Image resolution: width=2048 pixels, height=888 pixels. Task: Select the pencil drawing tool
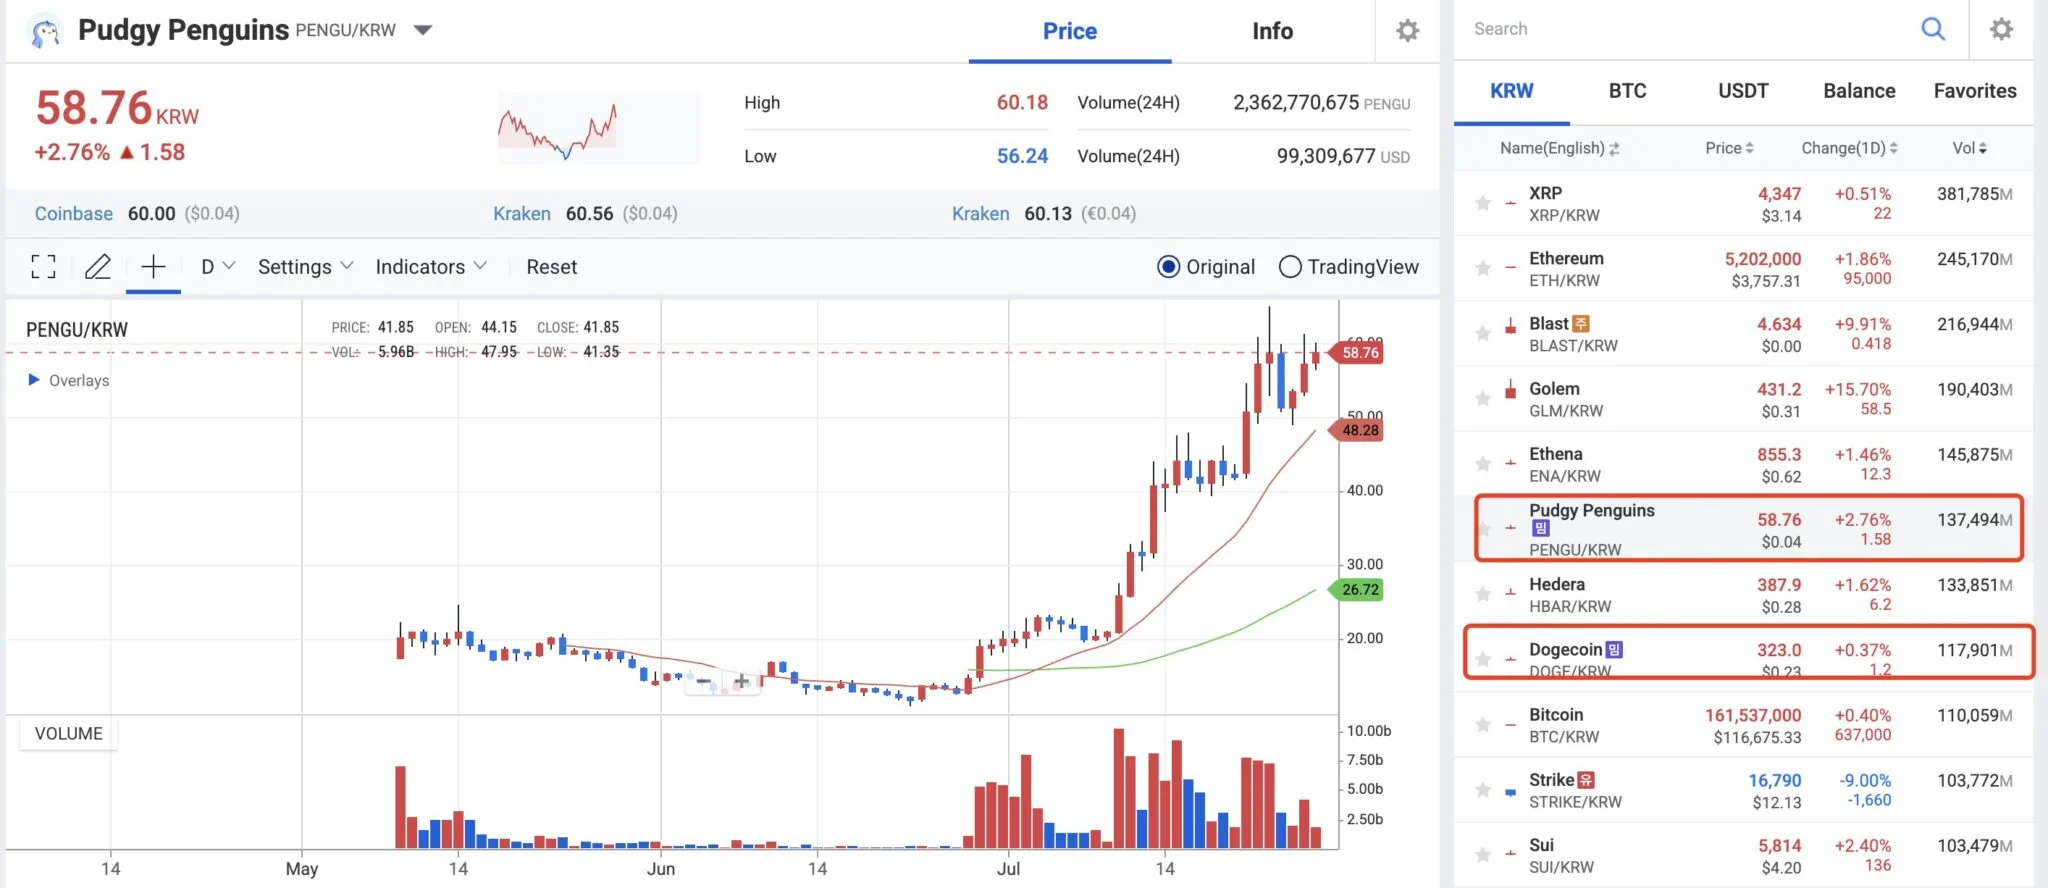pos(98,266)
